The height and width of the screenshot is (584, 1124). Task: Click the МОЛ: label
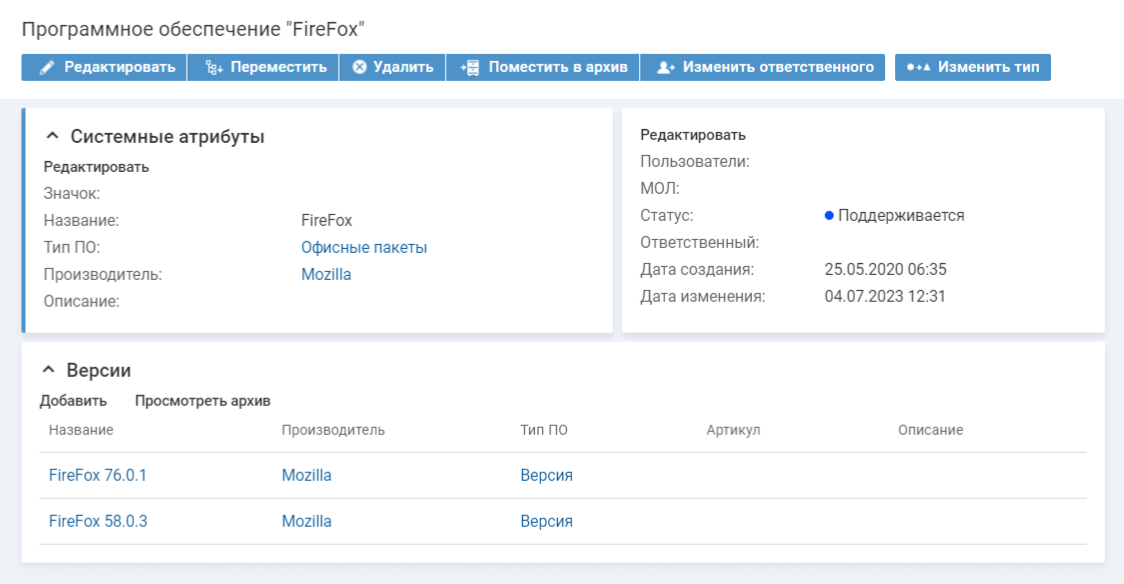coord(659,188)
